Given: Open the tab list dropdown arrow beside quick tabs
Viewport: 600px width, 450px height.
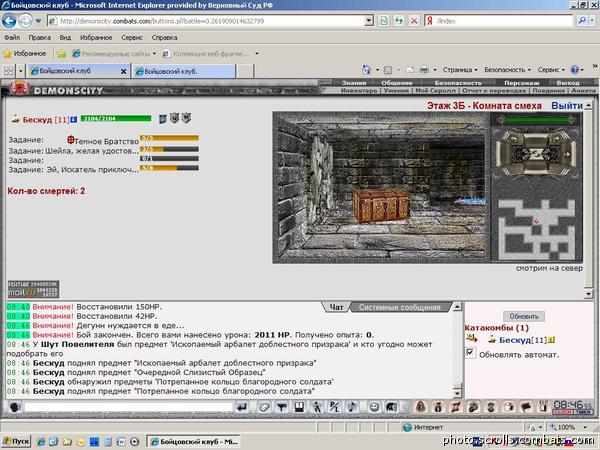Looking at the screenshot, I should click(x=21, y=71).
